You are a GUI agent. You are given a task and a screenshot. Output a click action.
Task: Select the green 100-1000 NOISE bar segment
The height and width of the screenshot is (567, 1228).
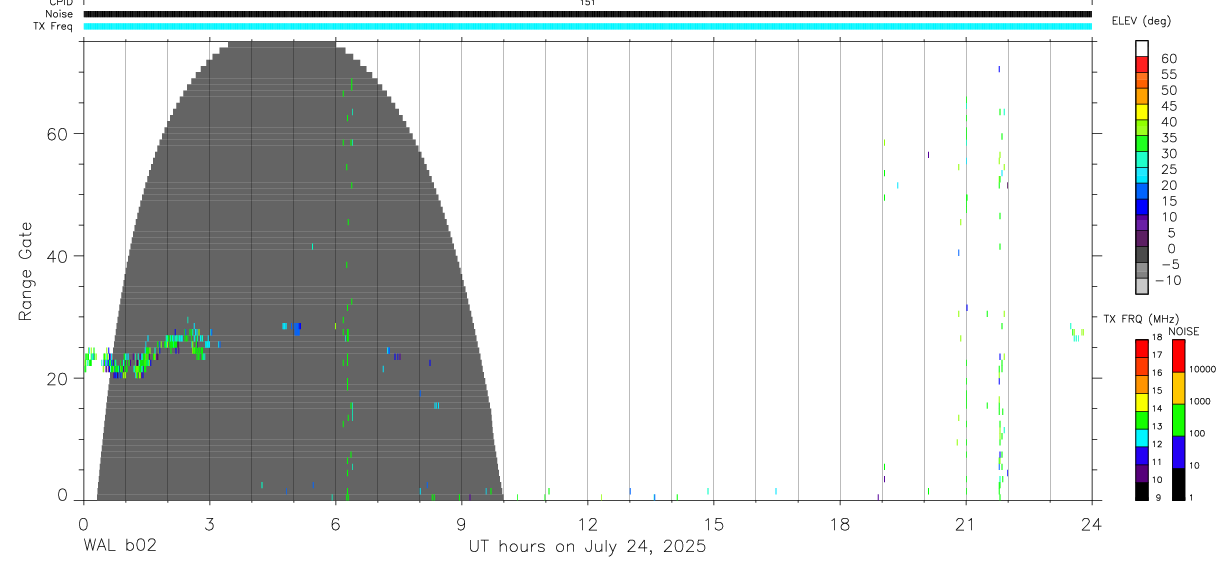(x=1178, y=420)
